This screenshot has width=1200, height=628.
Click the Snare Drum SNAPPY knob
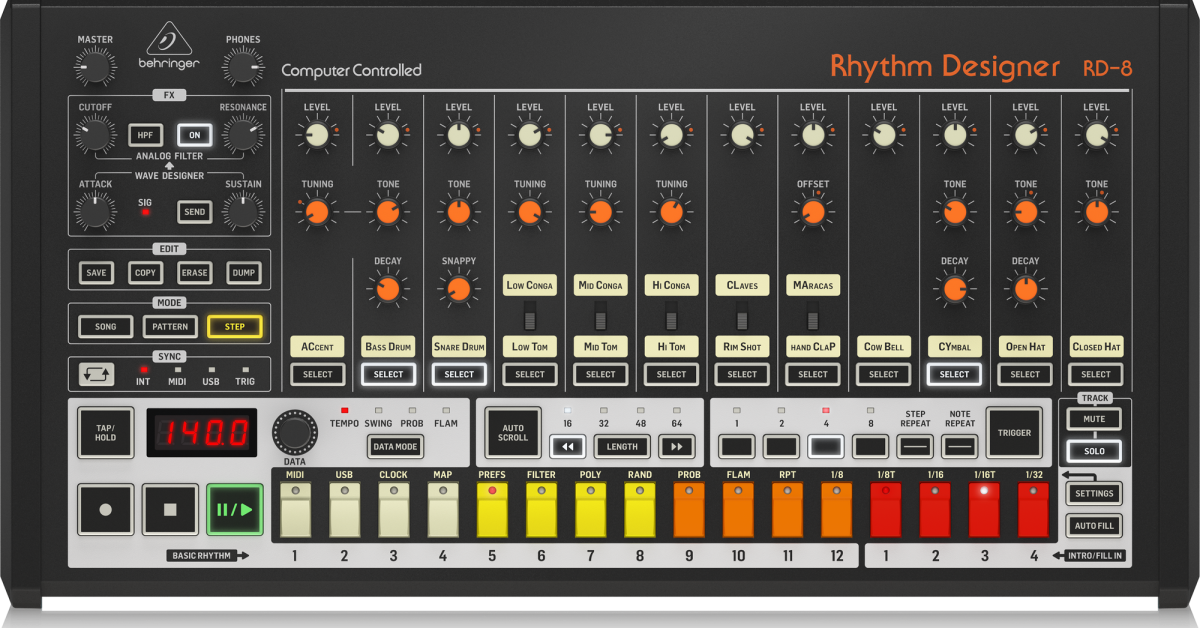459,289
